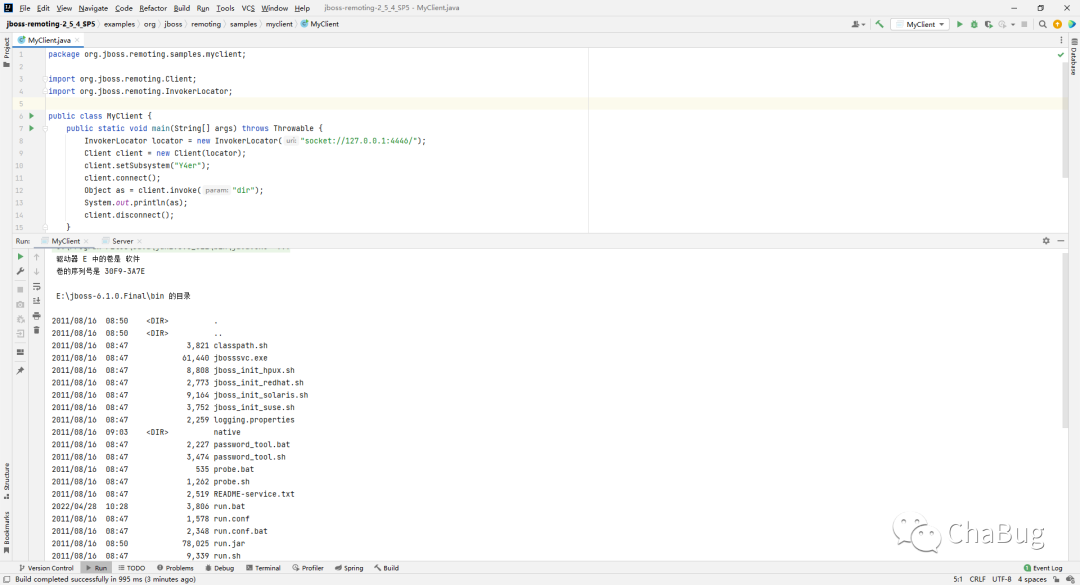
Task: Open Terminal tool window
Action: tap(263, 568)
